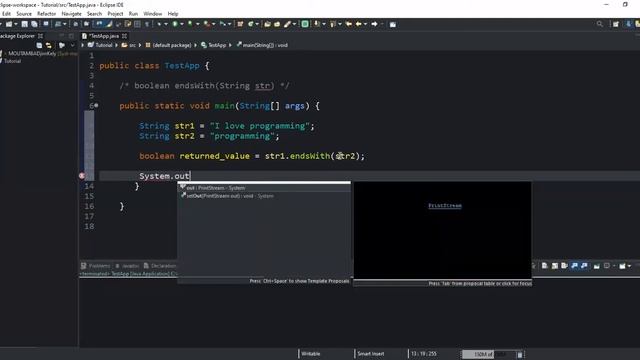Click the Back navigation arrow
Image resolution: width=640 pixels, height=360 pixels.
[359, 24]
